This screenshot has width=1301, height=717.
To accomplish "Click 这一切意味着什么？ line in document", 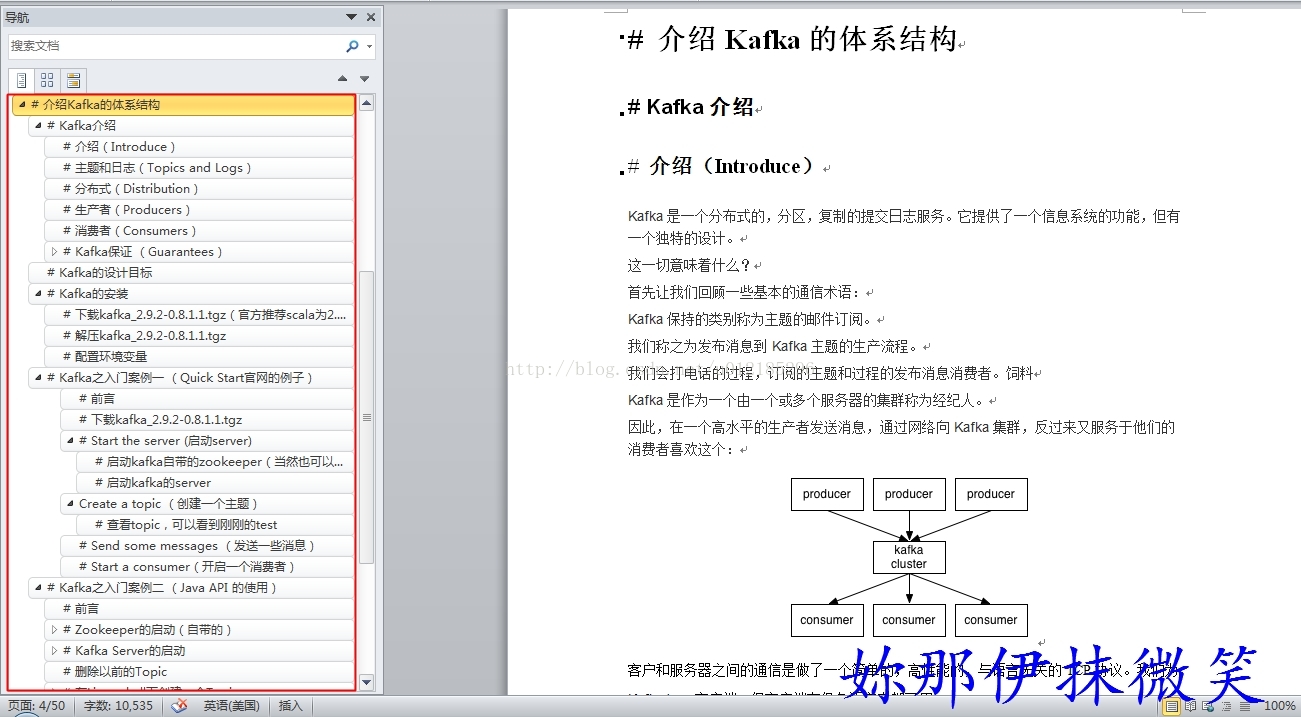I will click(690, 266).
